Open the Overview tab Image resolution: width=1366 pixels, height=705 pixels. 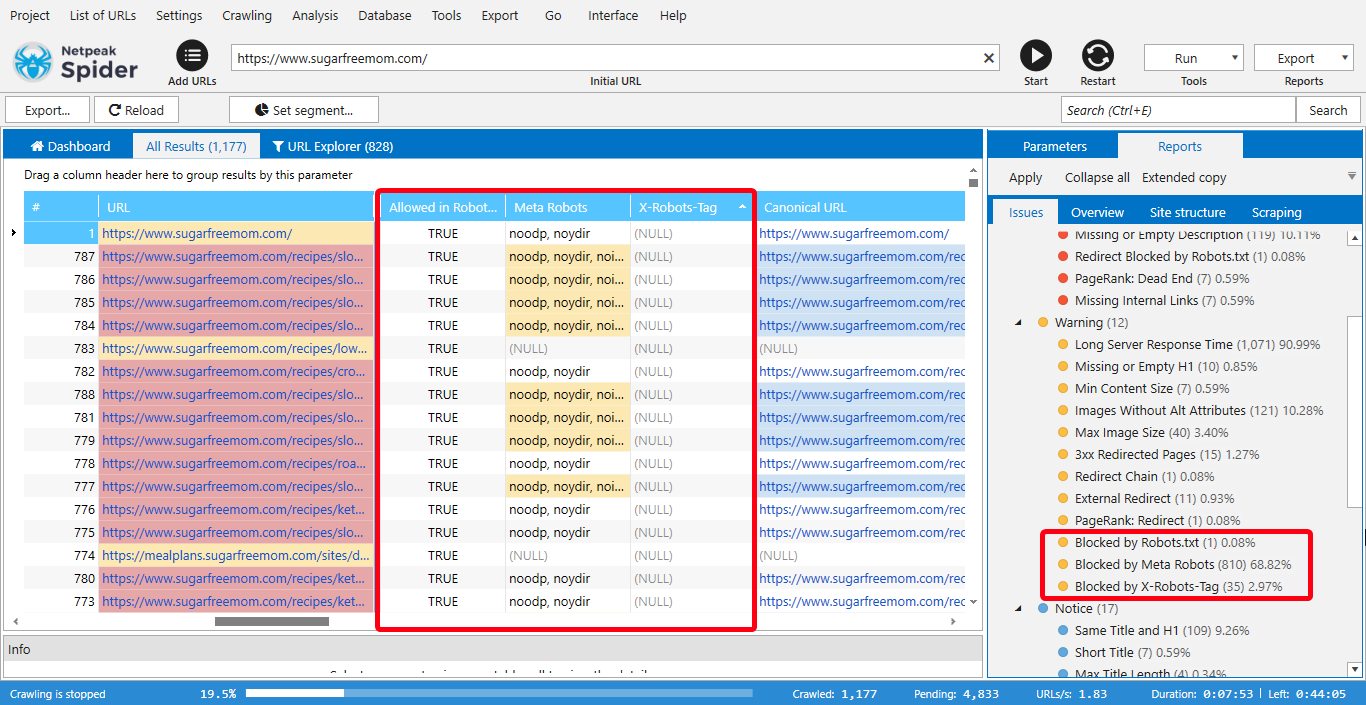tap(1097, 212)
